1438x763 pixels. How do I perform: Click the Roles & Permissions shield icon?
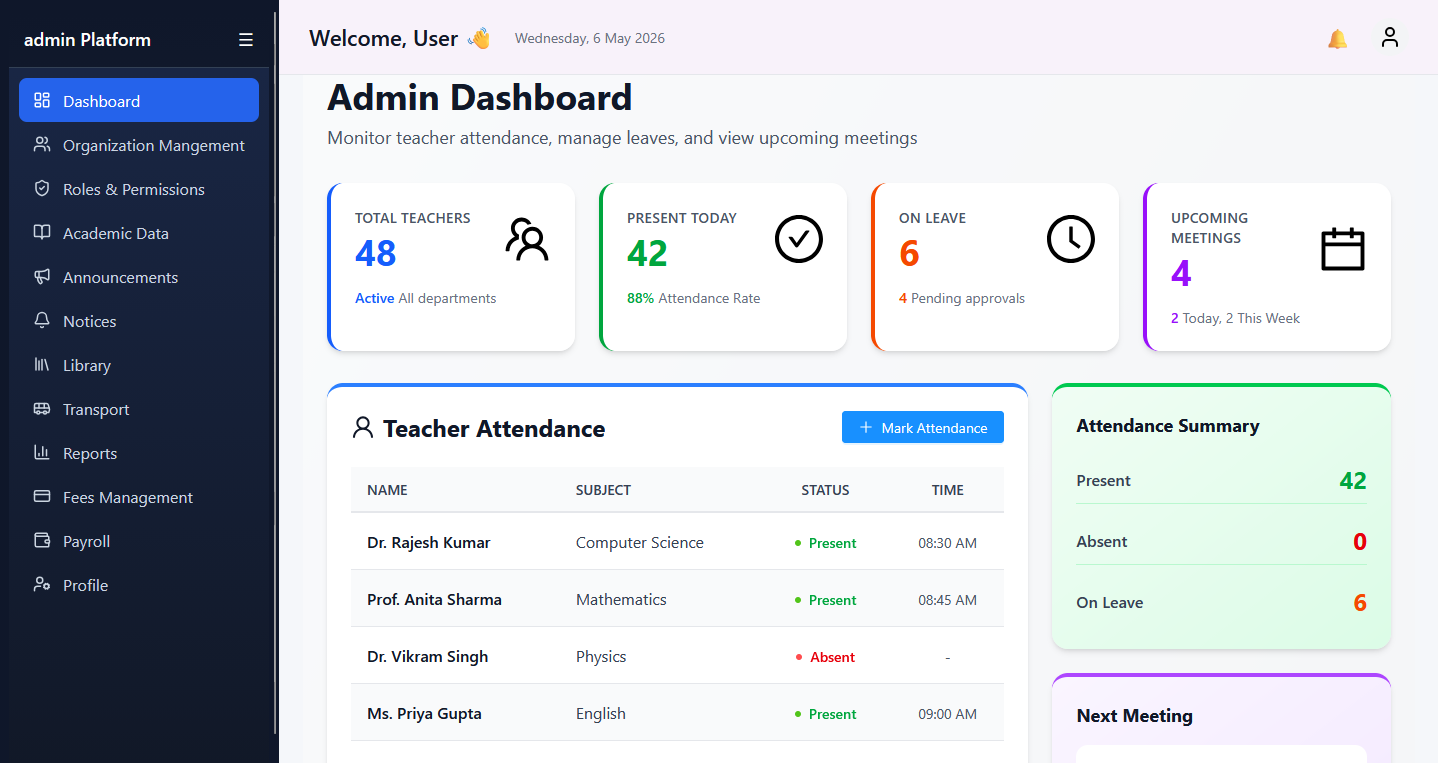click(42, 188)
